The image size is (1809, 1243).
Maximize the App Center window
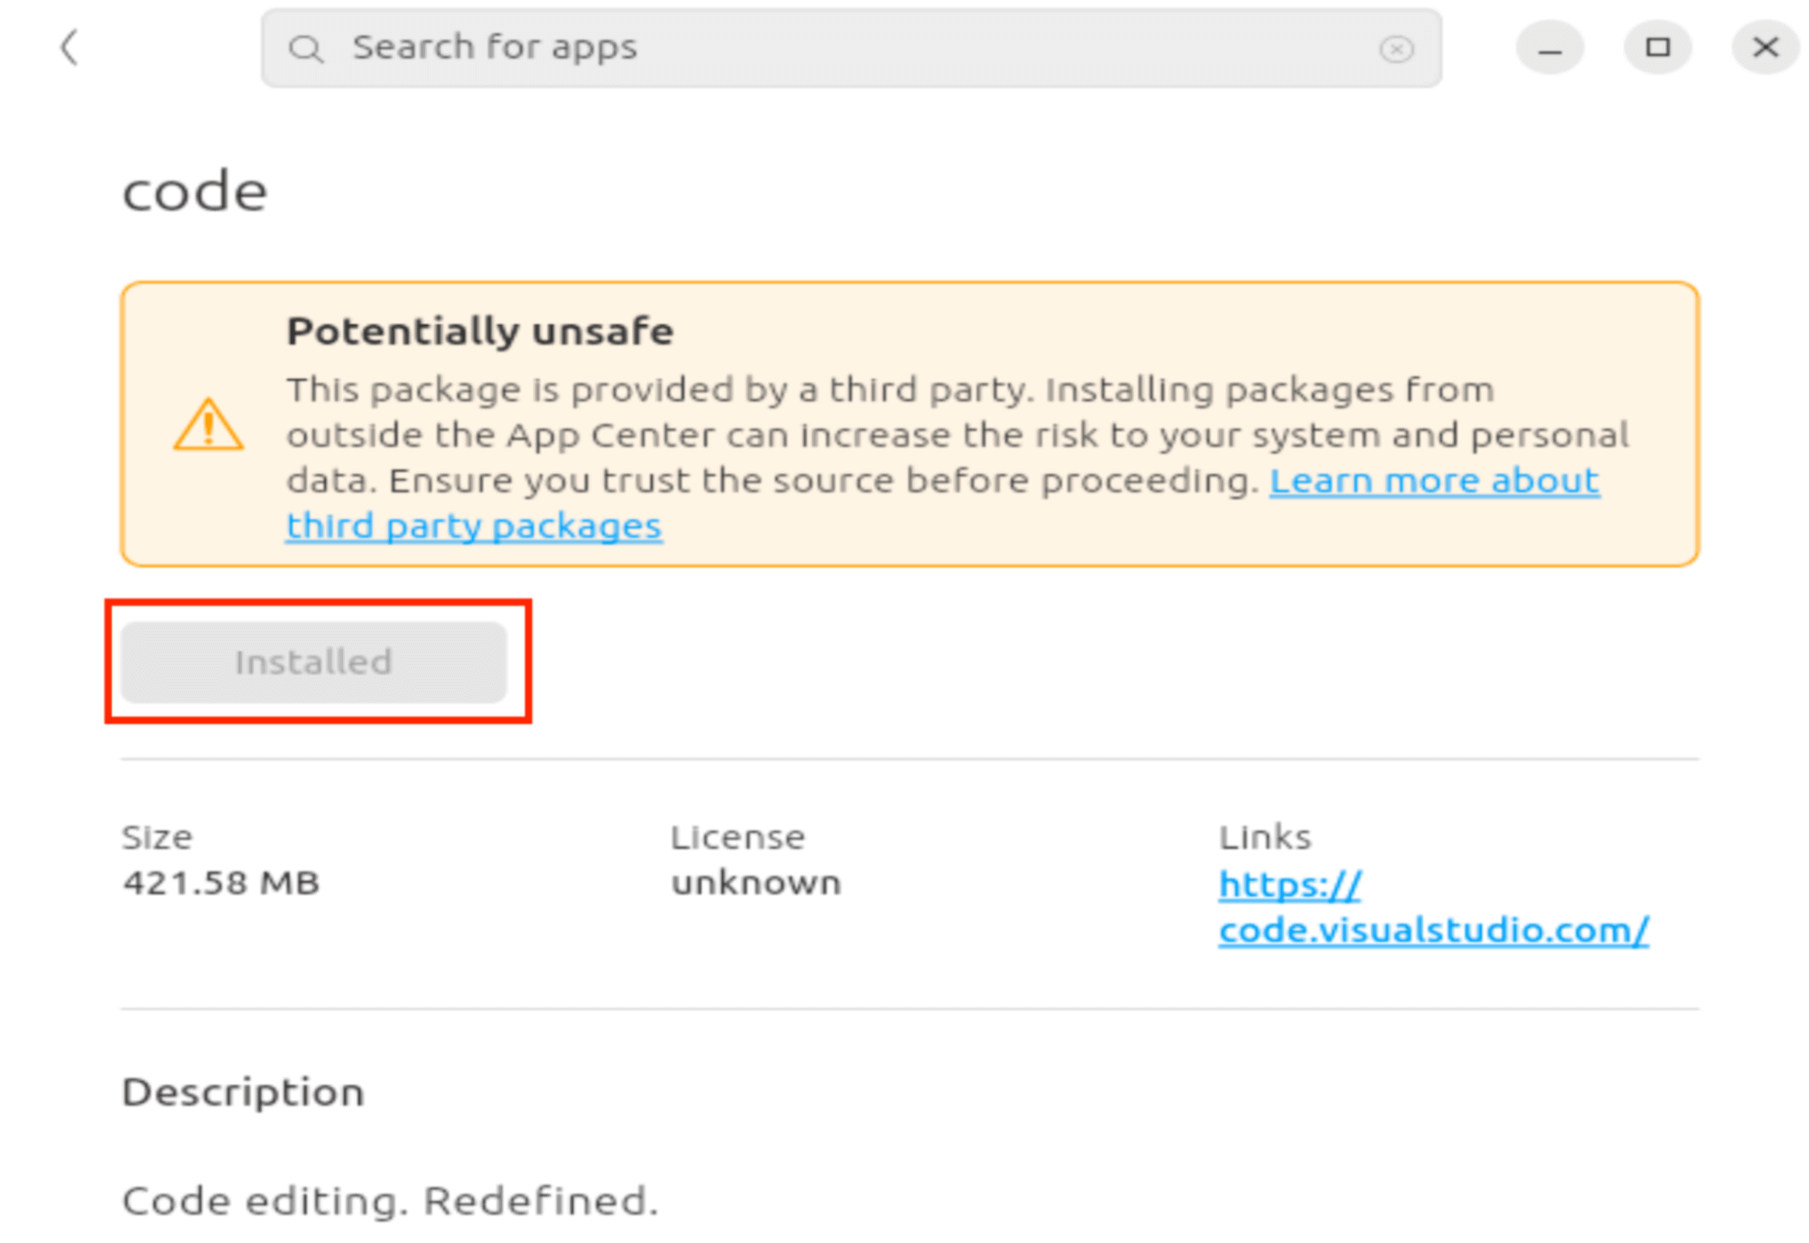1658,47
